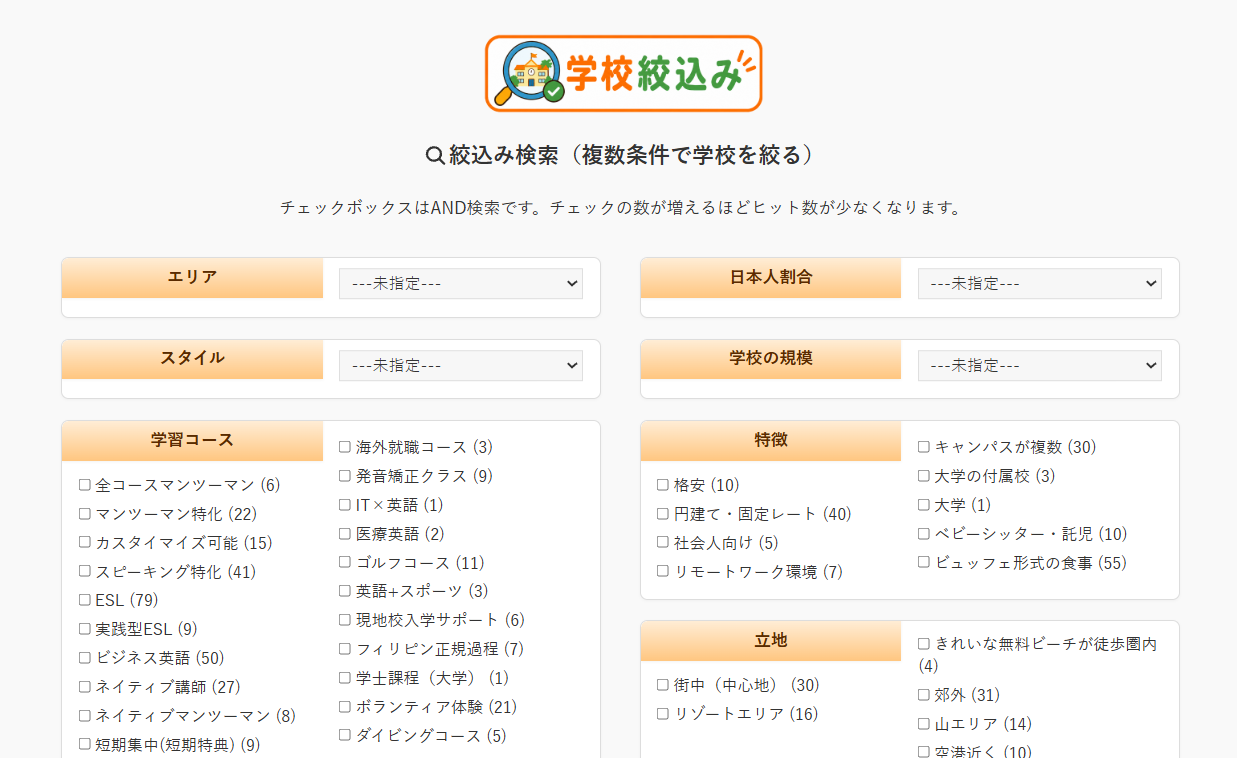Enable the IT×英語 (1) filter
Screen dimensions: 1237x758
coord(345,505)
